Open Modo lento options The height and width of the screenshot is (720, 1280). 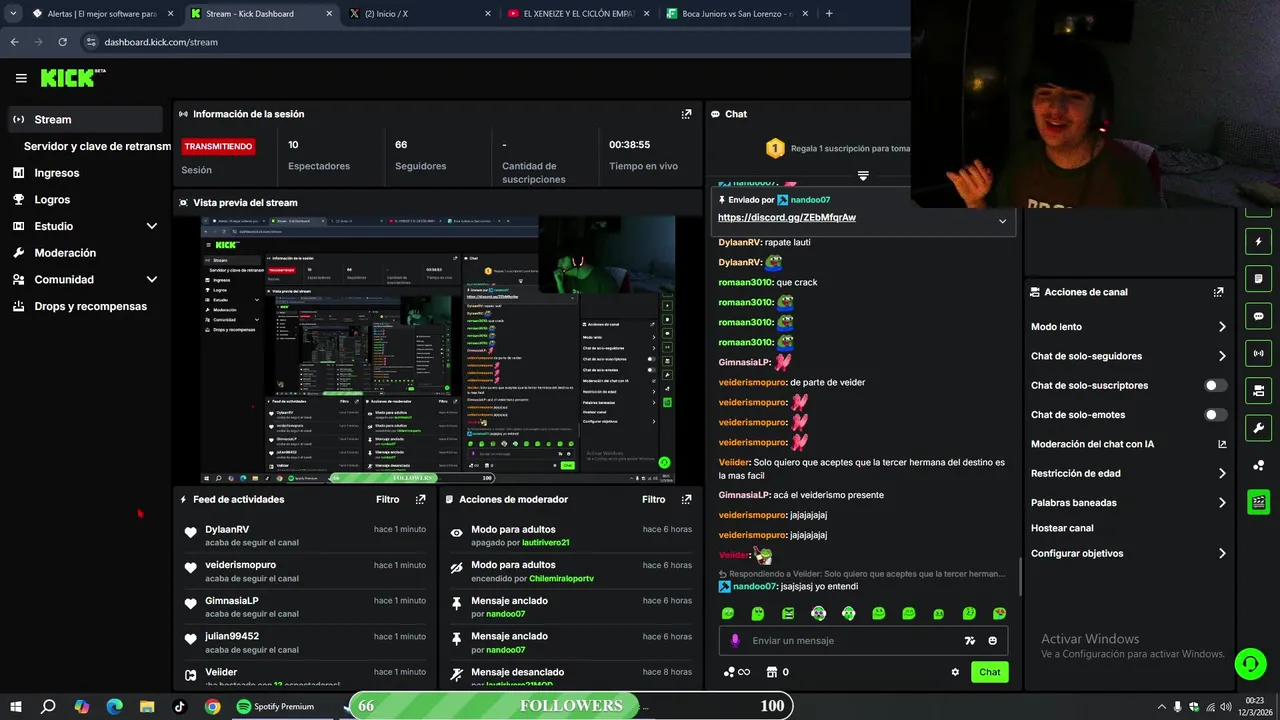tap(1129, 327)
